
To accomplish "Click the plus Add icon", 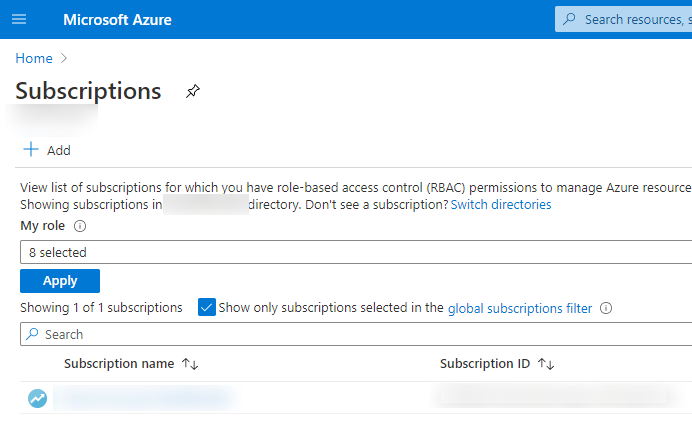I will coord(31,150).
